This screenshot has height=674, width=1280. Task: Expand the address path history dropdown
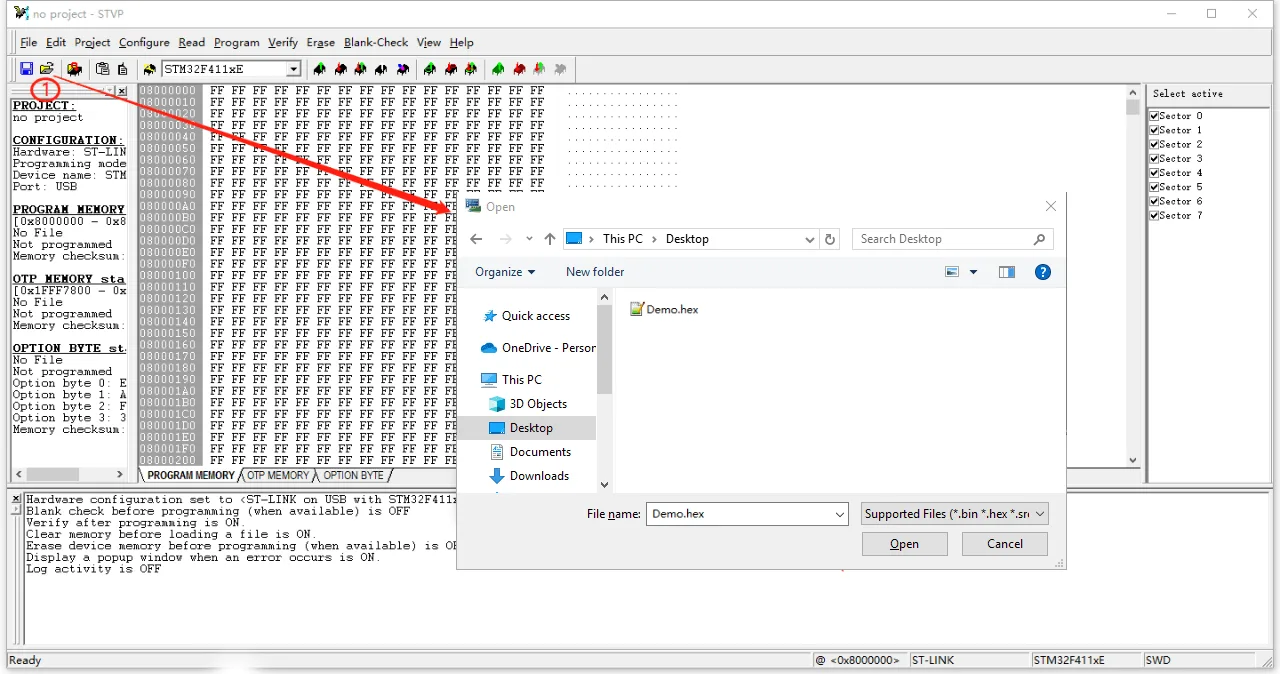pos(810,239)
